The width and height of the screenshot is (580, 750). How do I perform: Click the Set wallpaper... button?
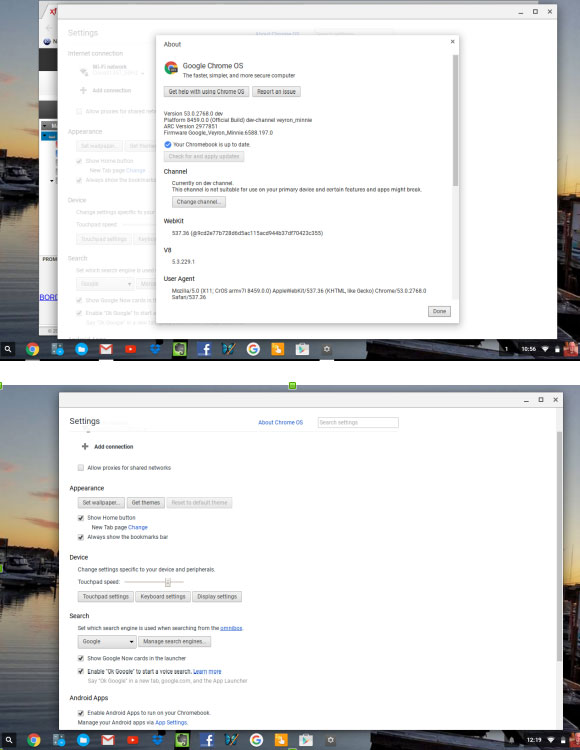101,503
